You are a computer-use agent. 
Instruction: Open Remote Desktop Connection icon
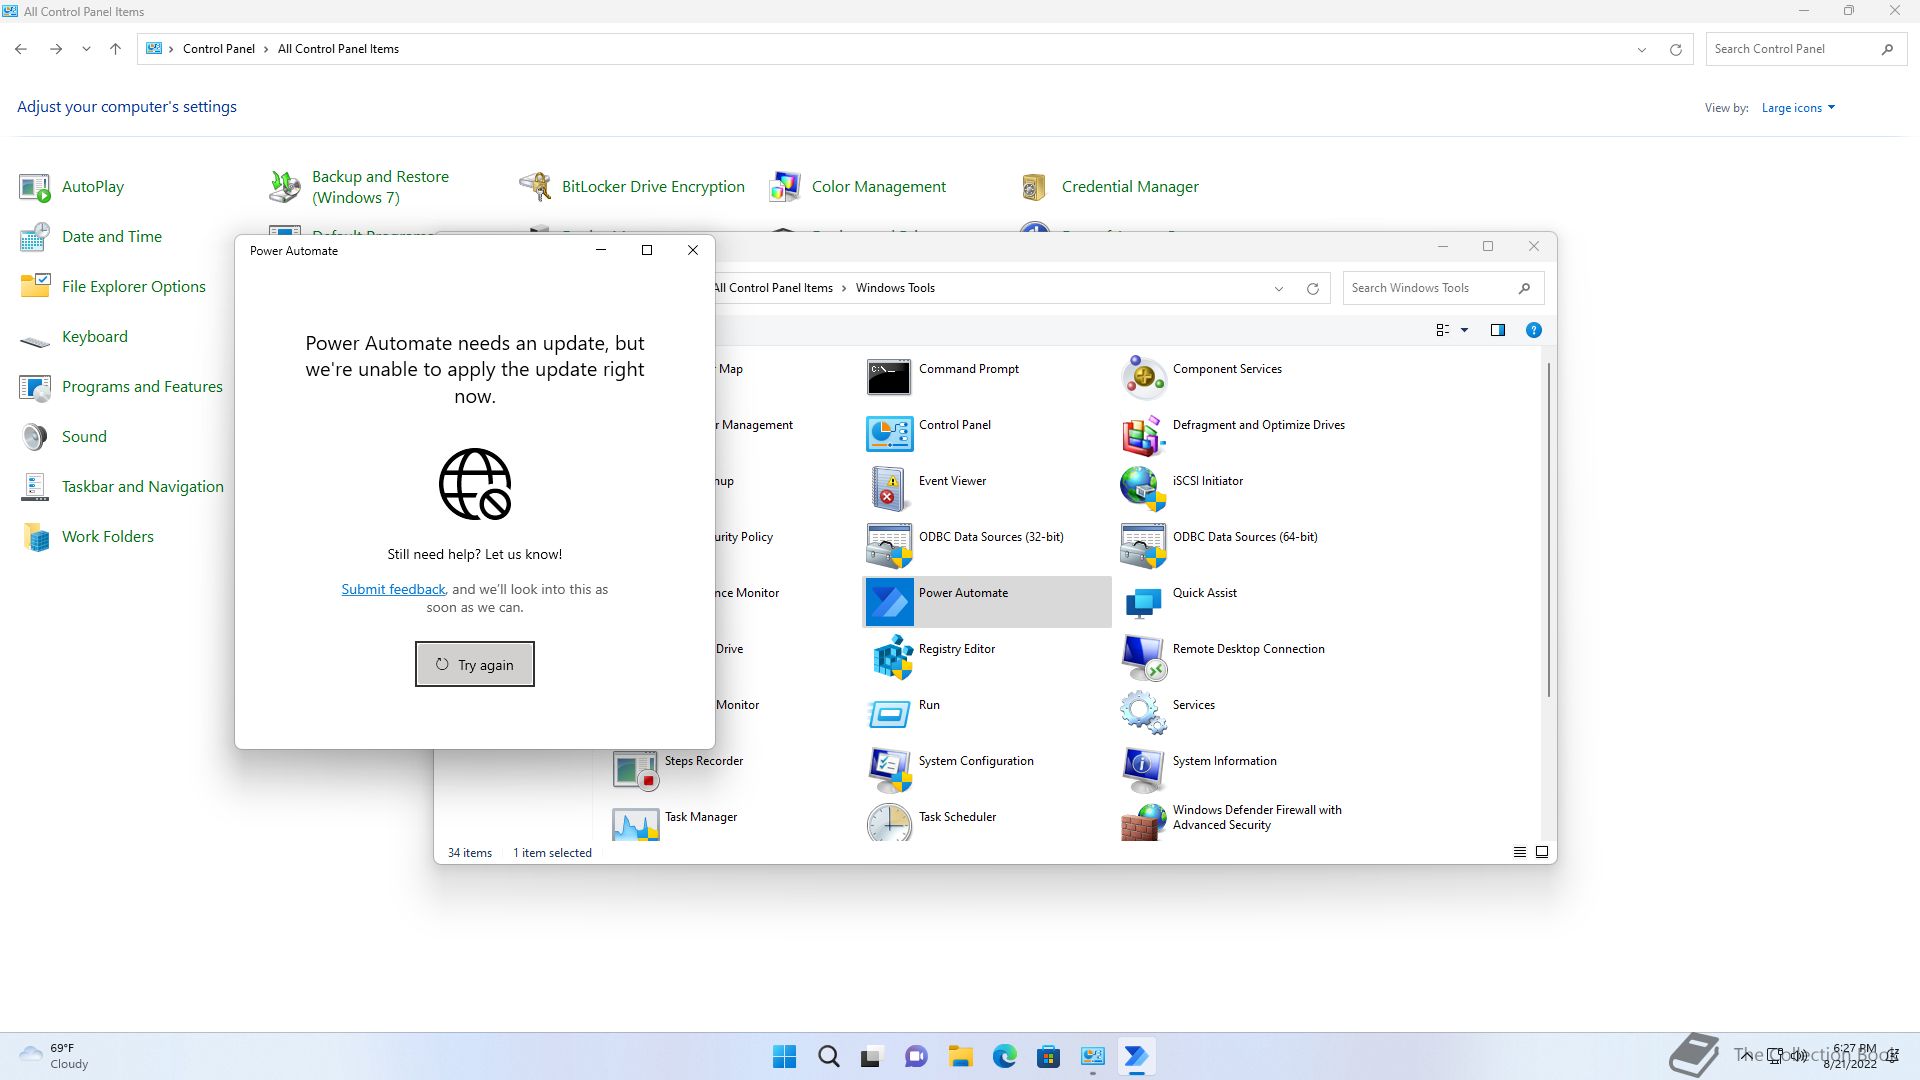click(x=1143, y=657)
